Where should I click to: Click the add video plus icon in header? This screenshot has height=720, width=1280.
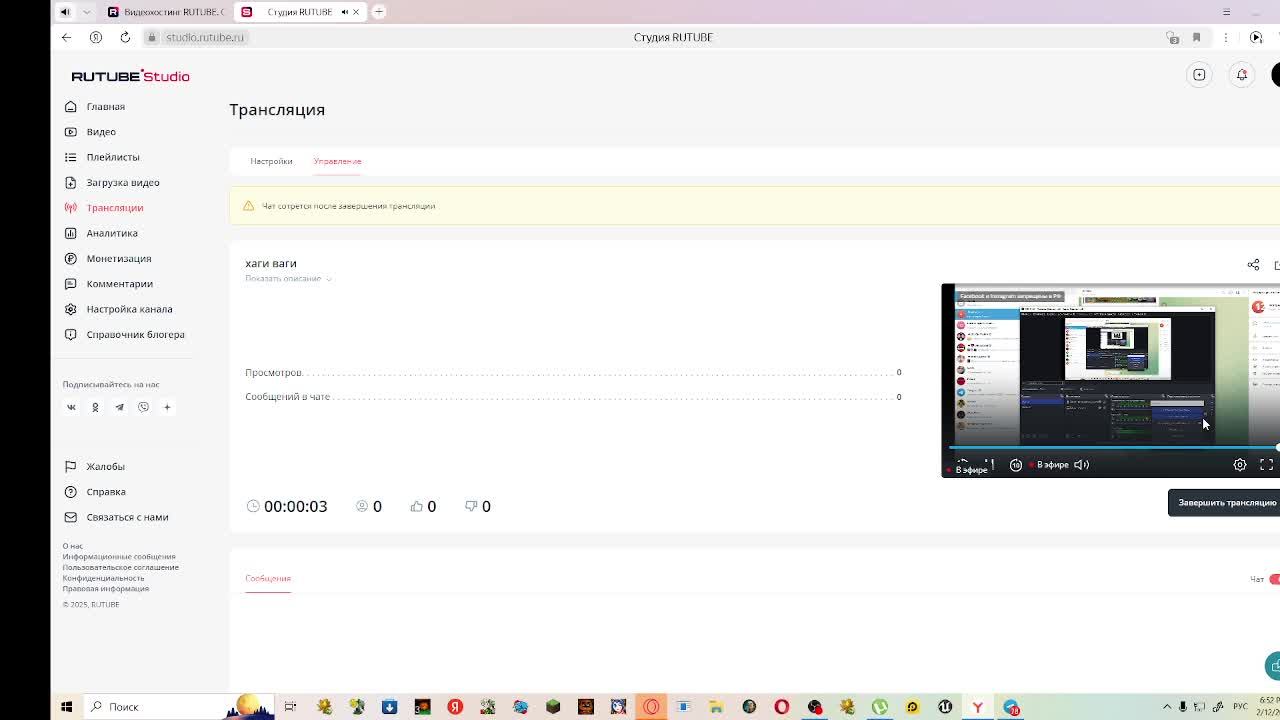(x=1199, y=75)
